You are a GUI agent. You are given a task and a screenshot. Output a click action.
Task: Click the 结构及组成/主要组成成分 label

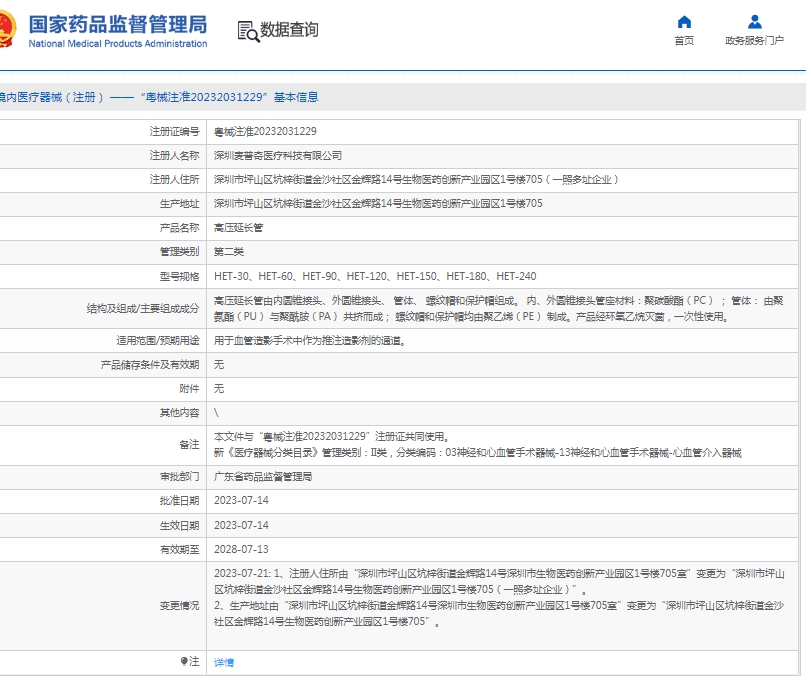(143, 308)
